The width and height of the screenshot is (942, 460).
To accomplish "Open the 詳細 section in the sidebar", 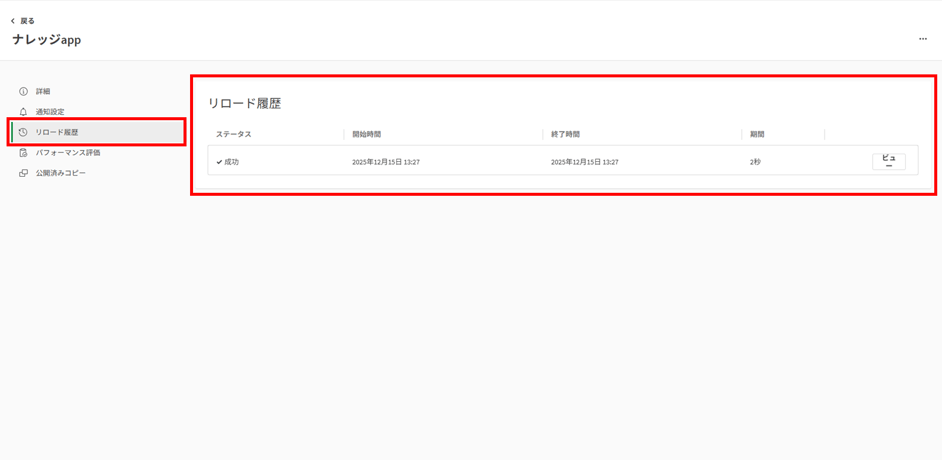I will click(43, 91).
